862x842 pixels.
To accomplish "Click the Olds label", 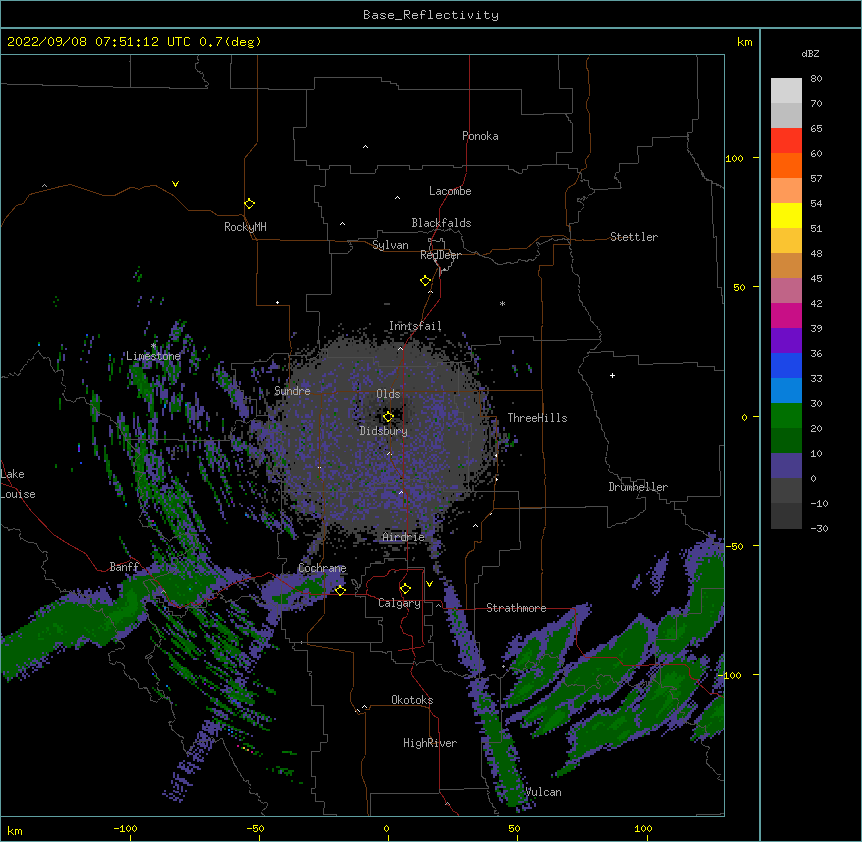I will 388,394.
